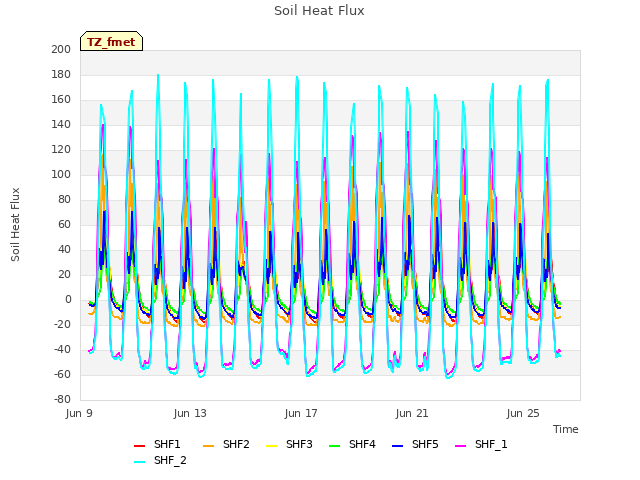Click the 60 y-axis tick label

[64, 224]
